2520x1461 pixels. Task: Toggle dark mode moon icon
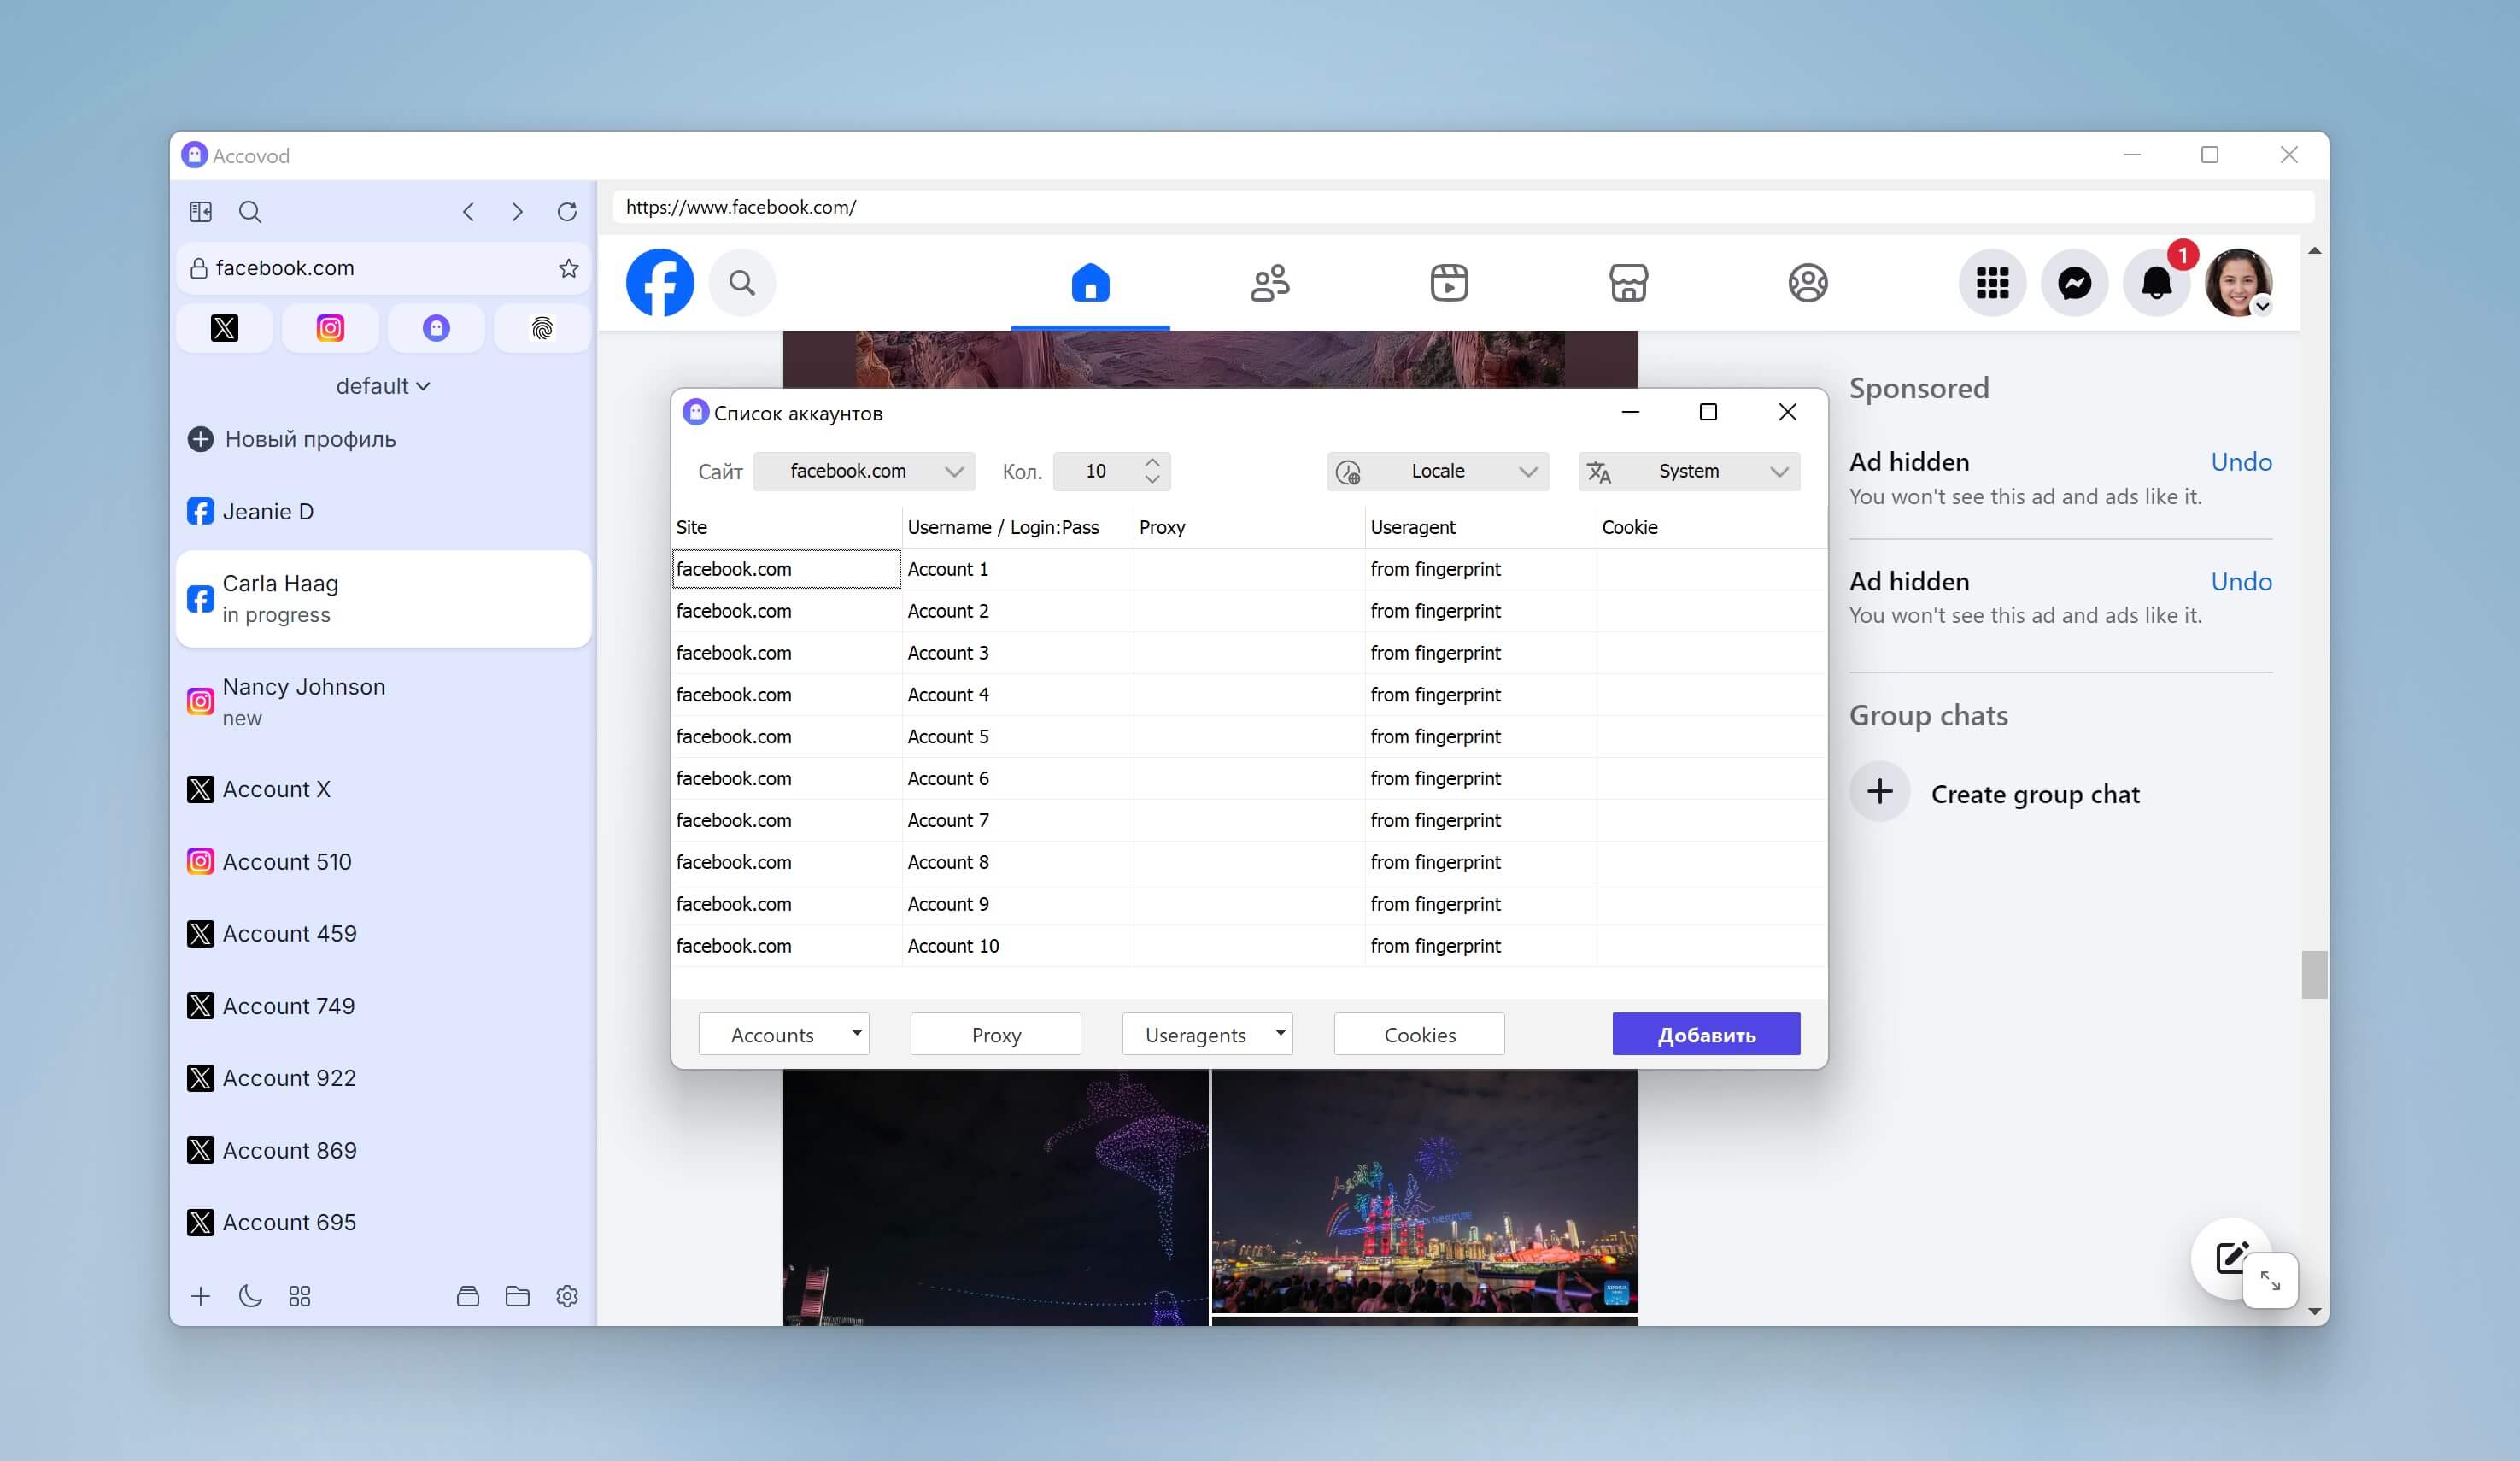250,1296
